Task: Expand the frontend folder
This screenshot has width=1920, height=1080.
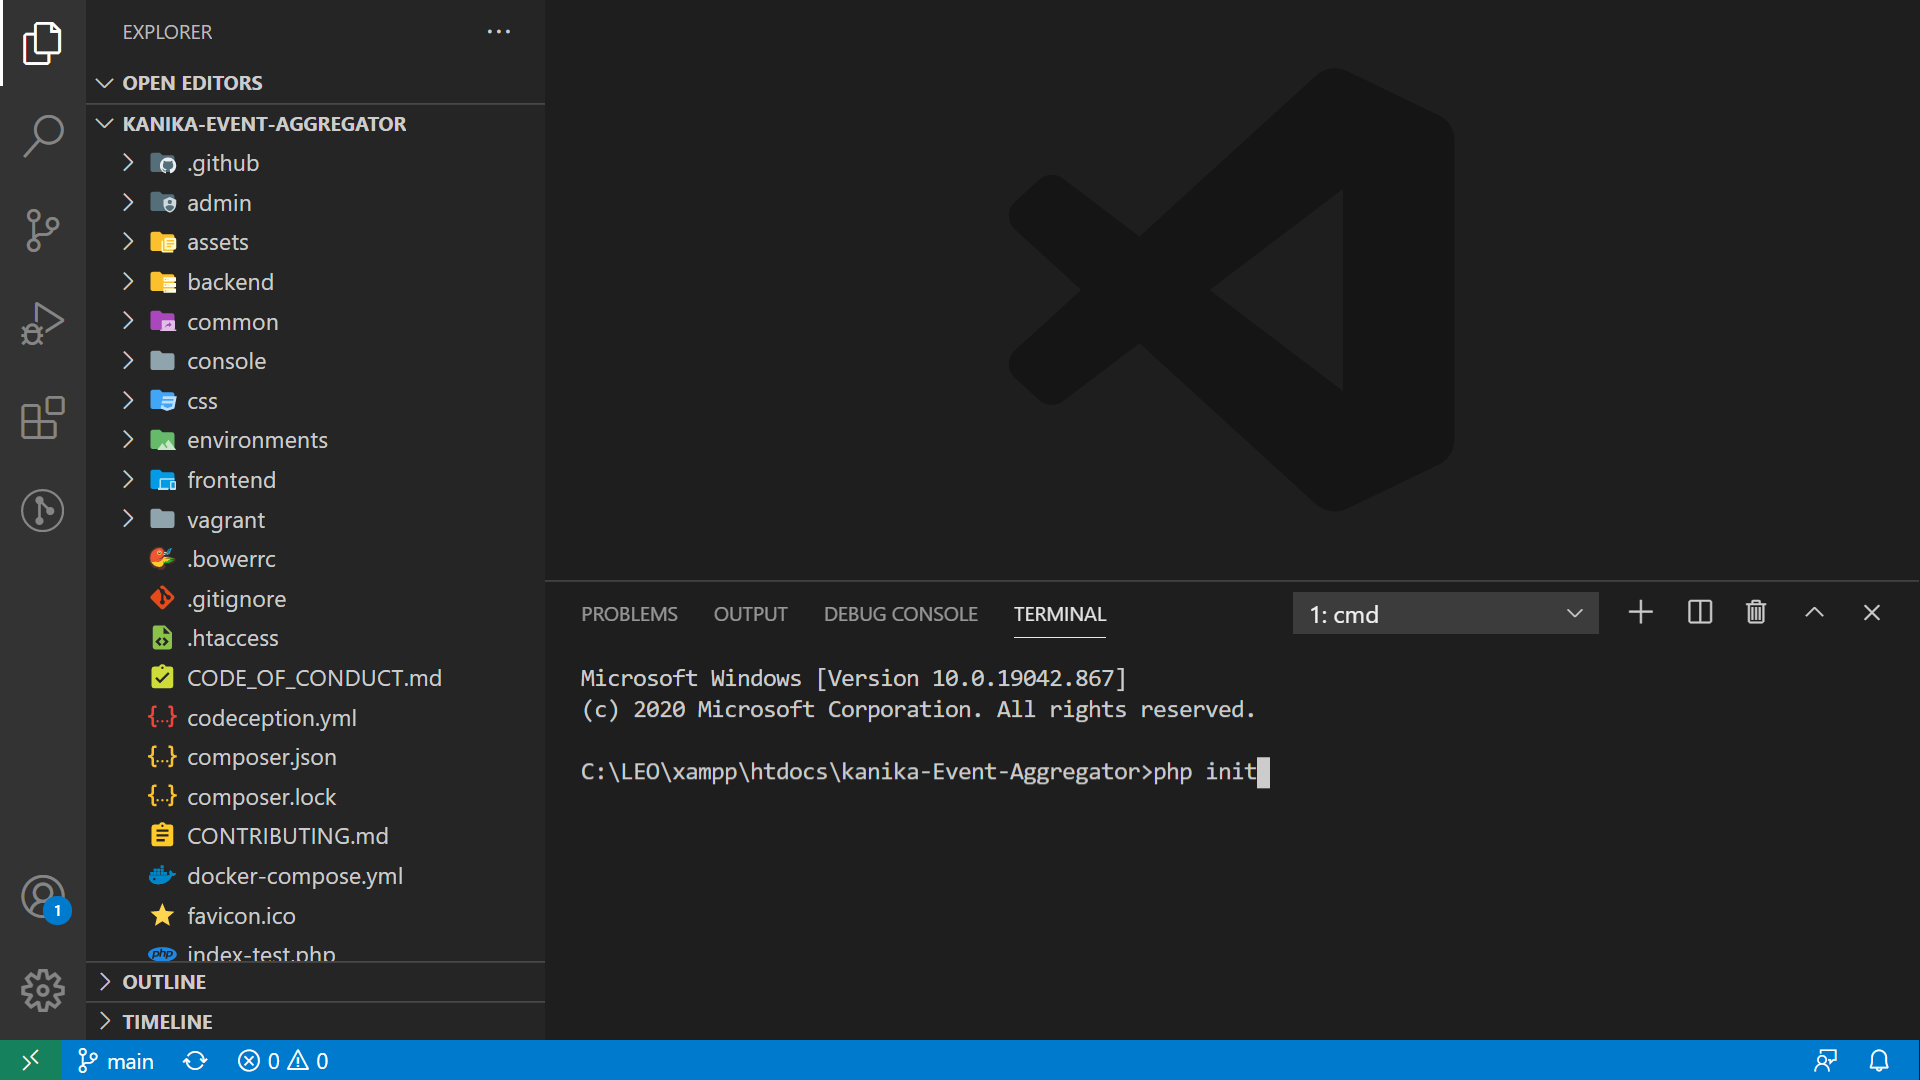Action: coord(315,480)
